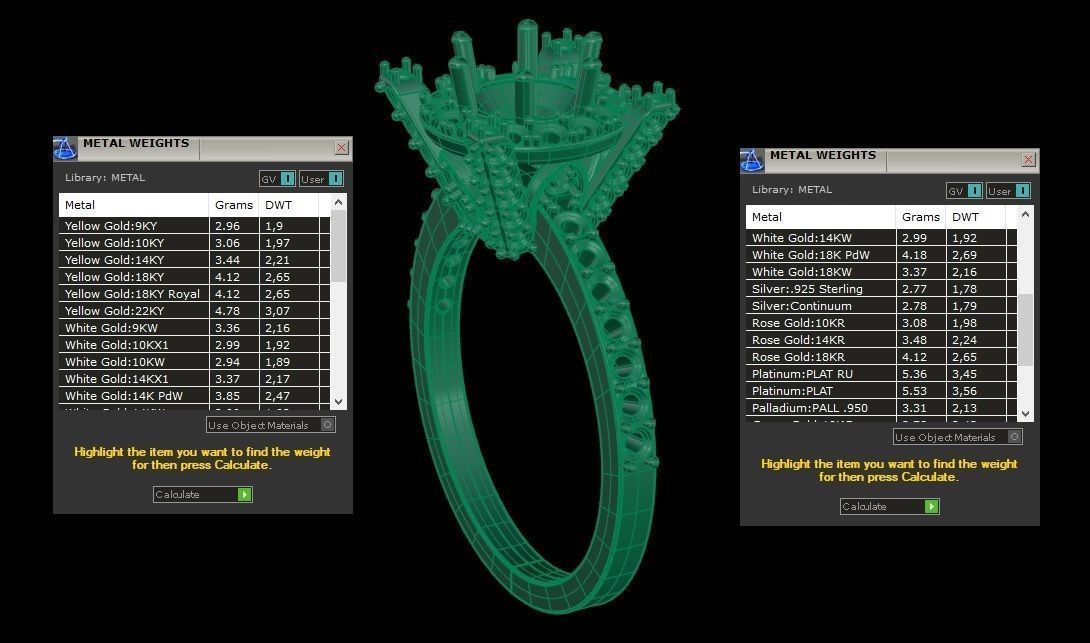Click the Grams column header in left panel

(234, 205)
